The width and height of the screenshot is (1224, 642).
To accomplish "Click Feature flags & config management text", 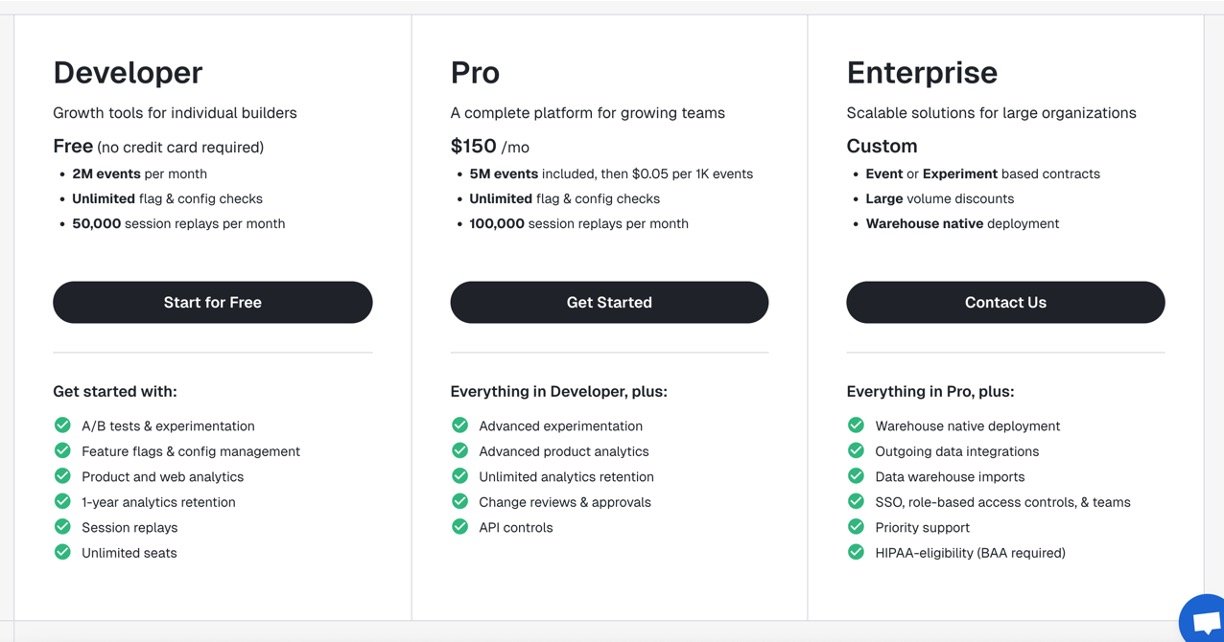I will pyautogui.click(x=191, y=451).
